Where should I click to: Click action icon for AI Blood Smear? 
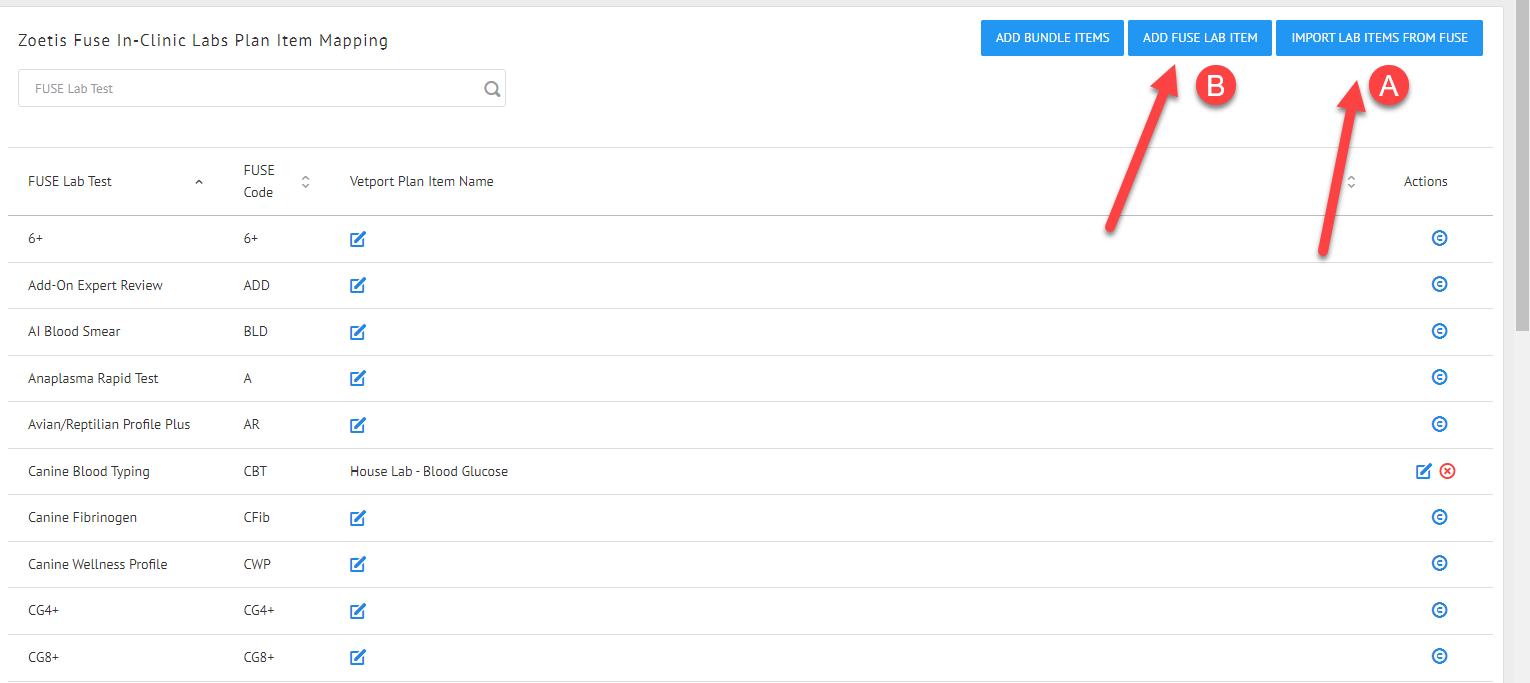[1440, 331]
